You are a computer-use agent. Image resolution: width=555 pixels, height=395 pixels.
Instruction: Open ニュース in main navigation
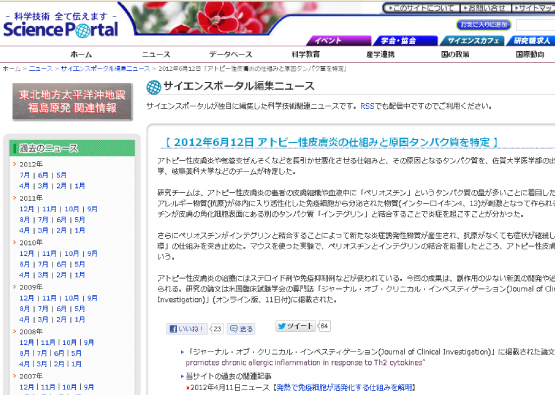[x=156, y=55]
